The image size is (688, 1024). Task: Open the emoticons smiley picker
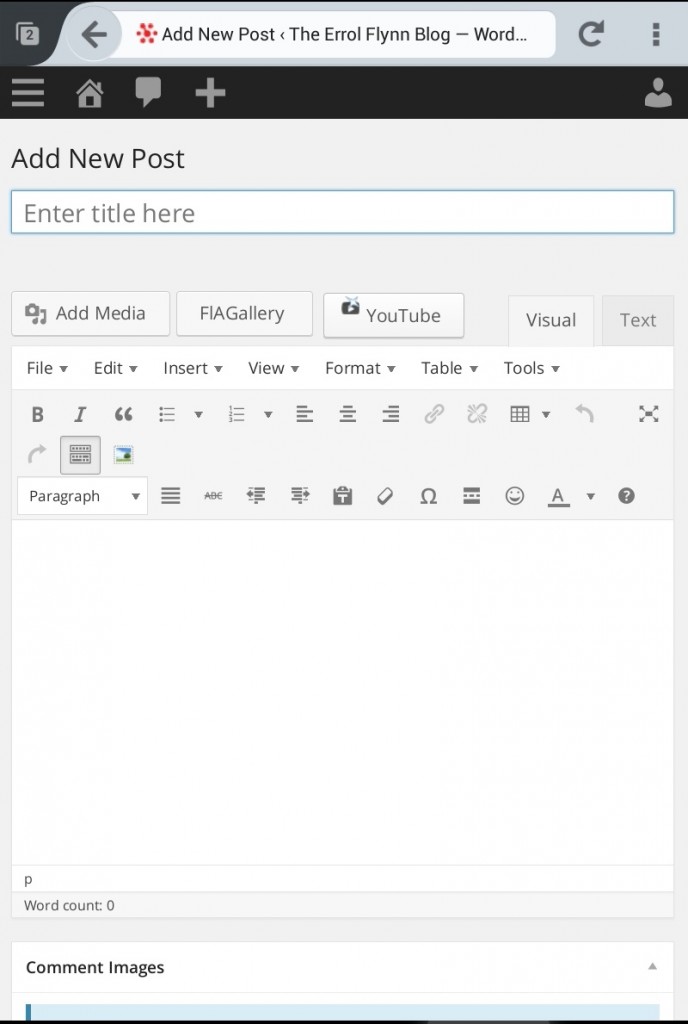(514, 496)
